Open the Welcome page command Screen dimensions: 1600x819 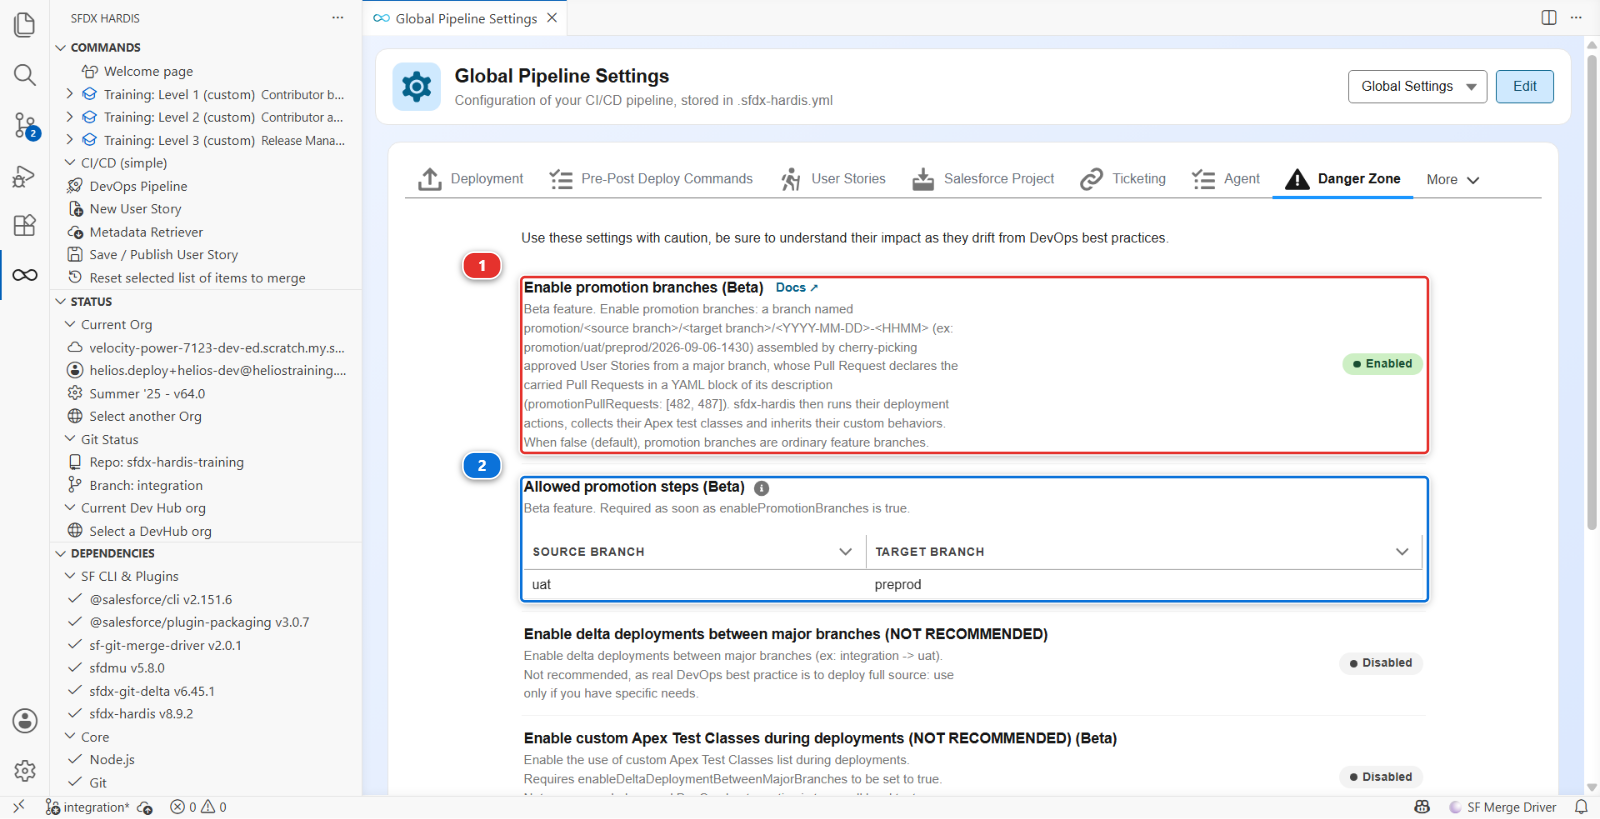pyautogui.click(x=148, y=71)
